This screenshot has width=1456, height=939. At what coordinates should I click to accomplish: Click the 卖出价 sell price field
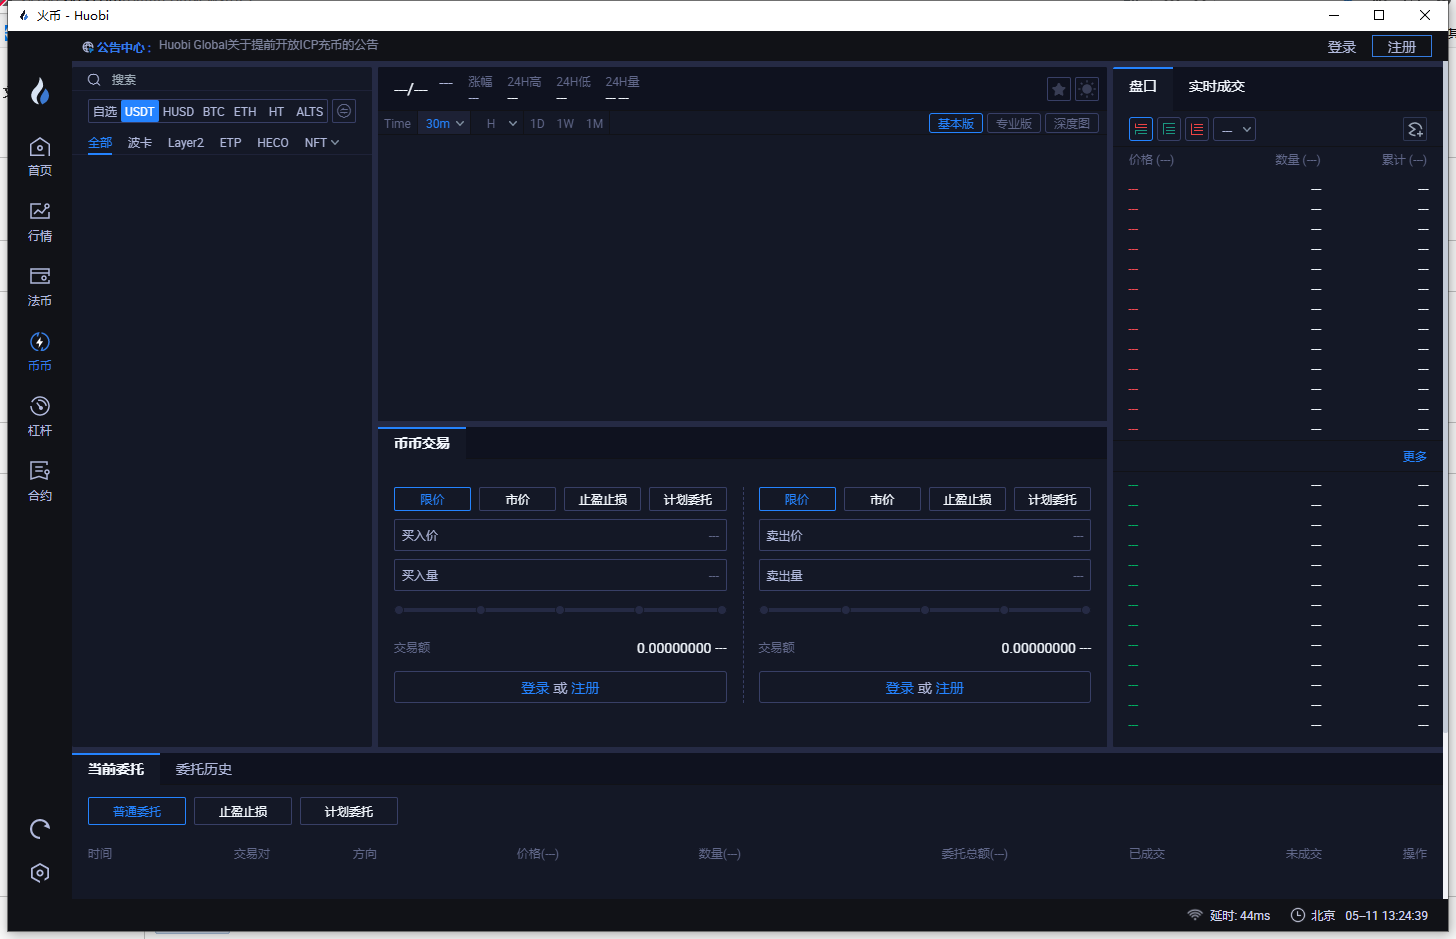pos(925,535)
